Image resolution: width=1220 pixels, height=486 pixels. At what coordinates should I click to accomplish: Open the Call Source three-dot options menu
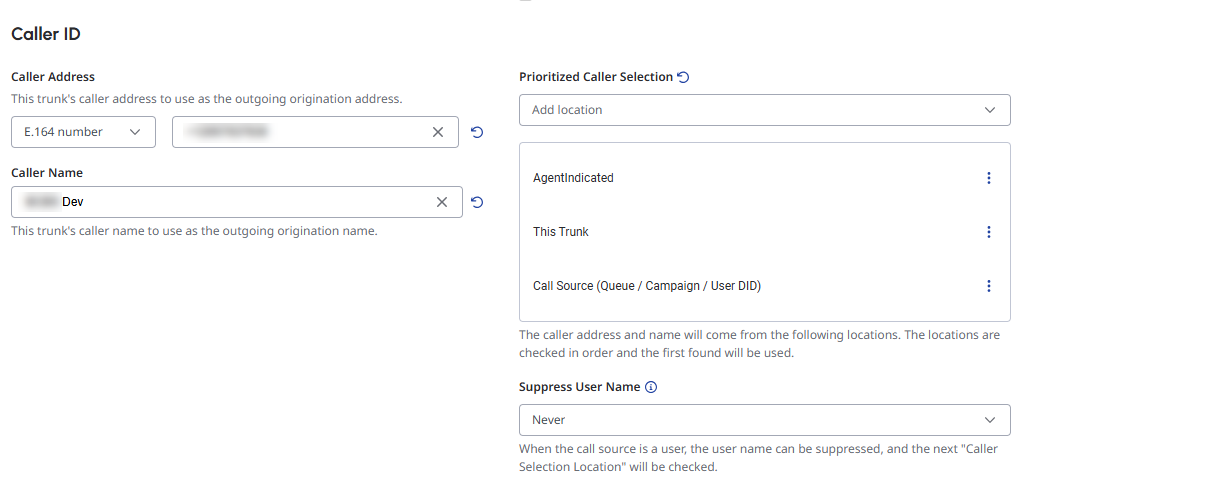click(x=989, y=286)
